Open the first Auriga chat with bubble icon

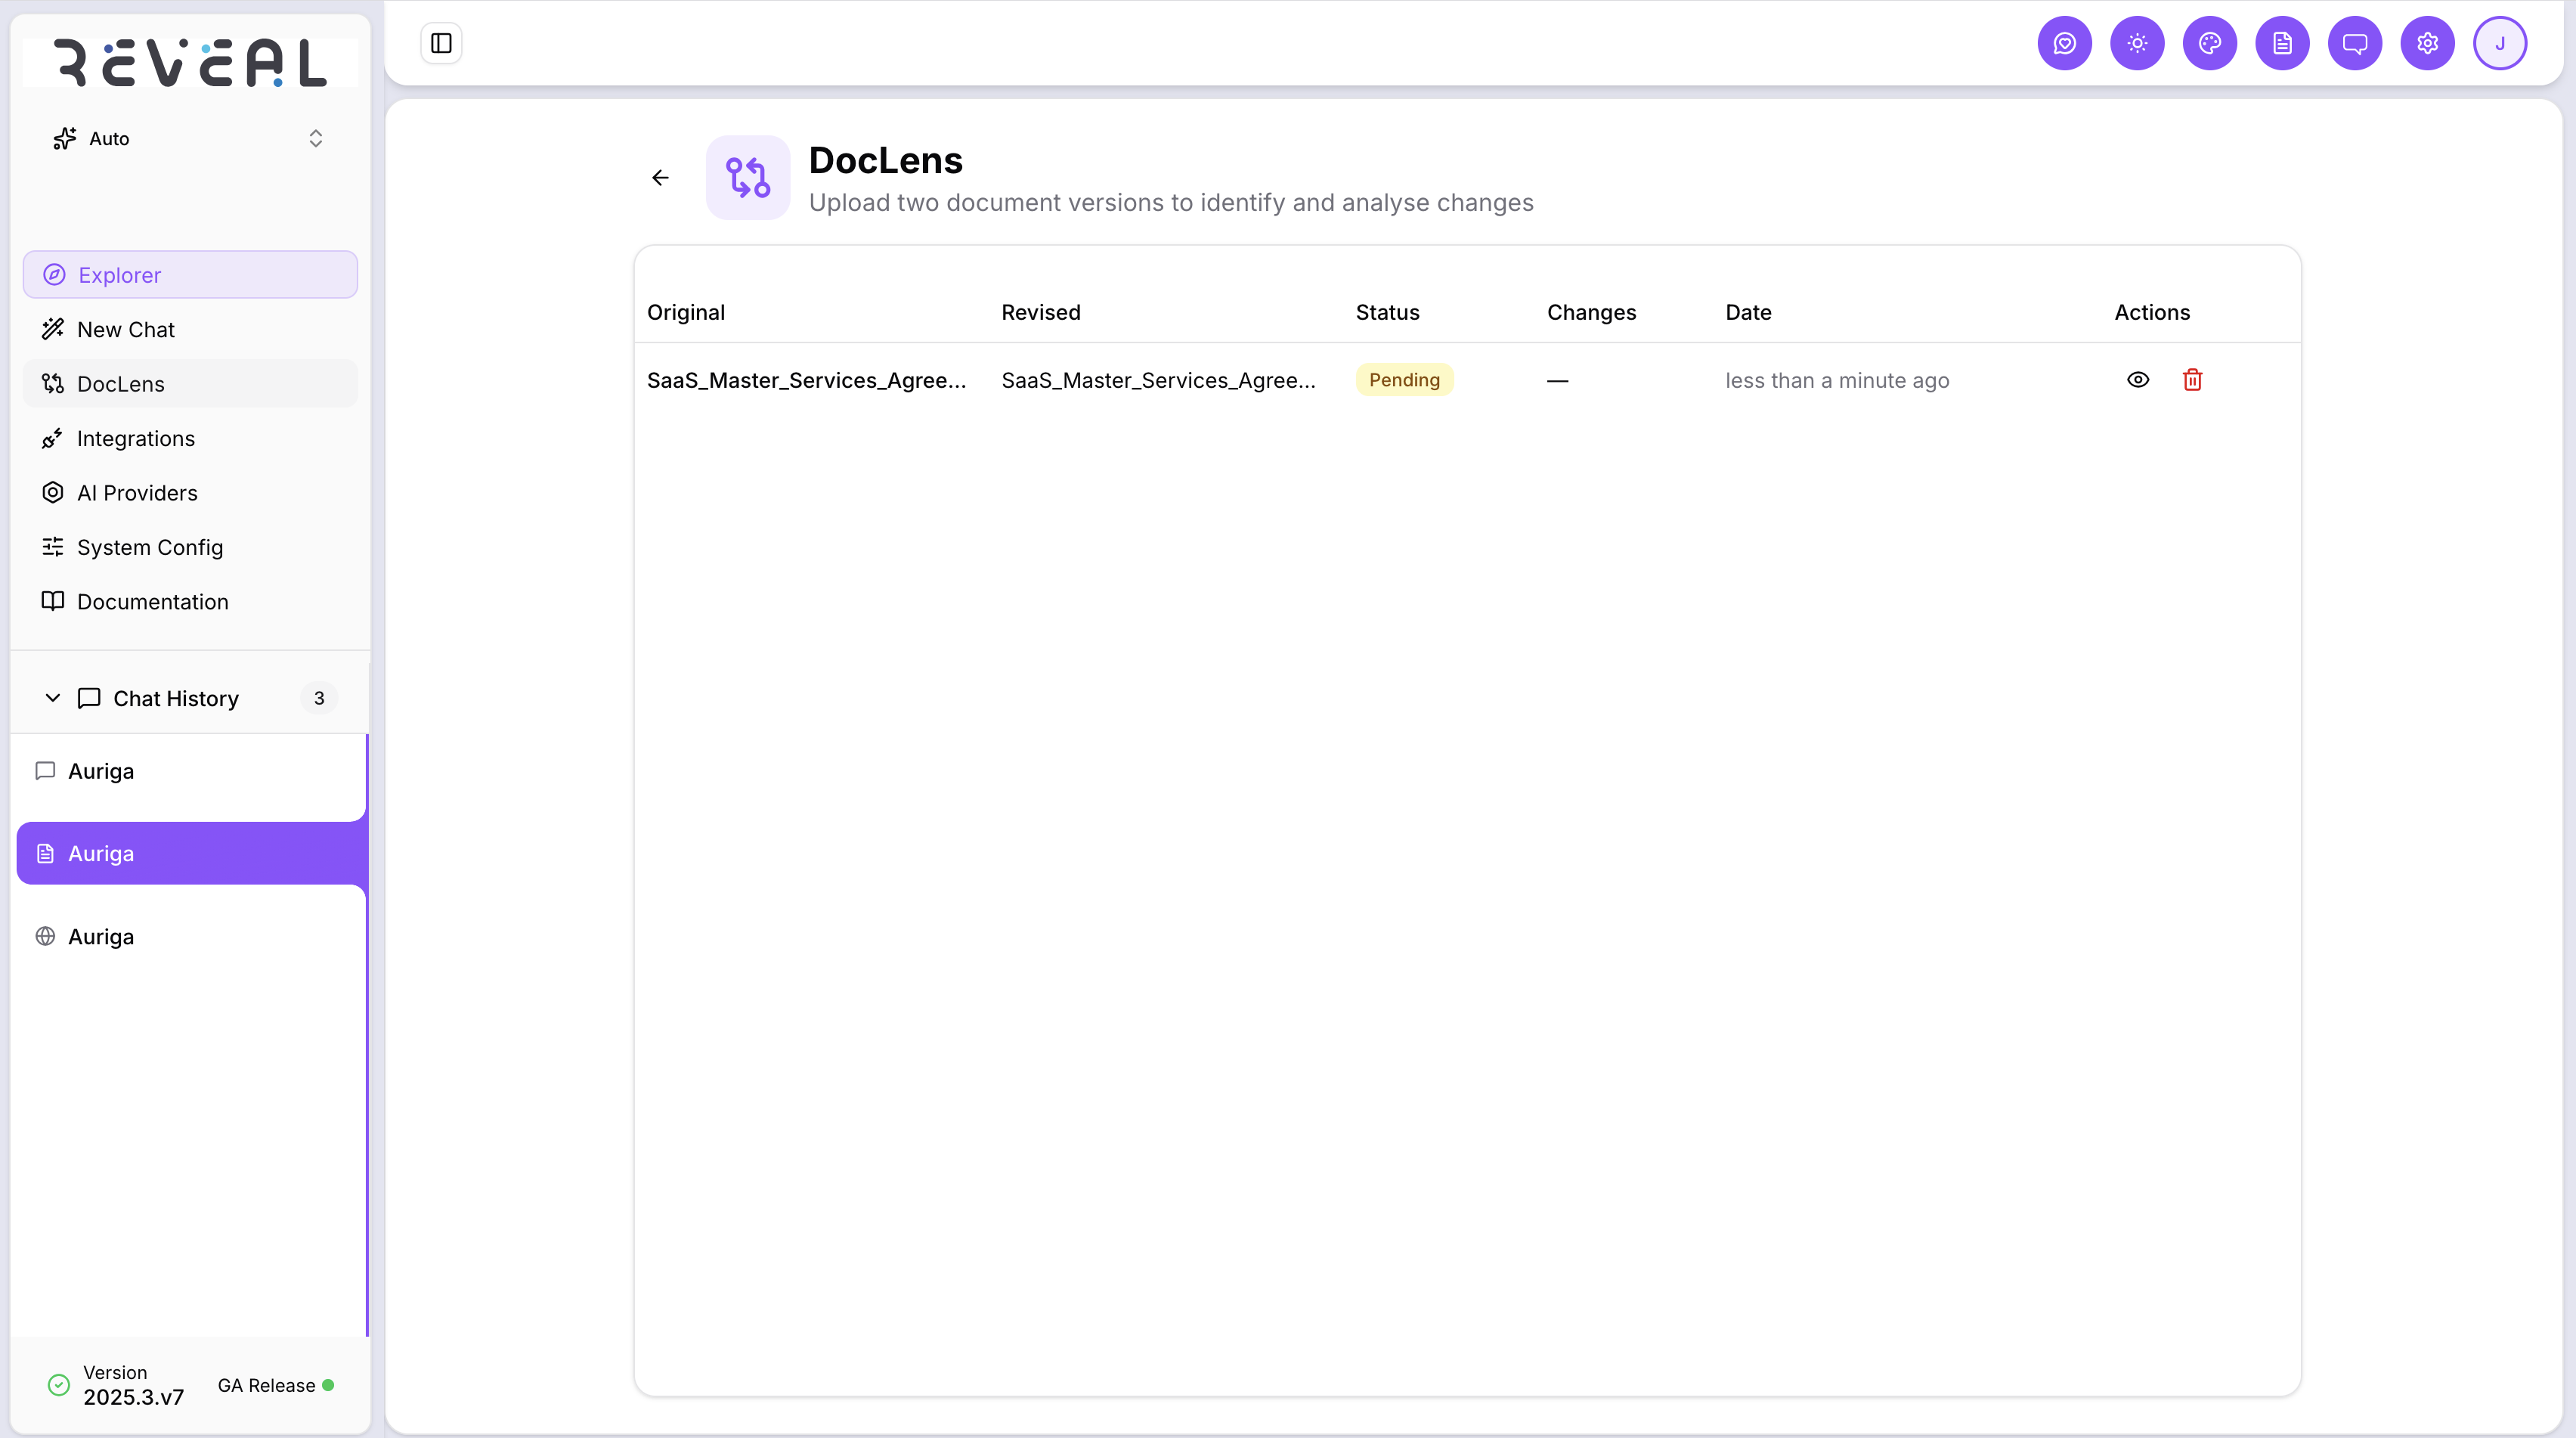tap(190, 771)
